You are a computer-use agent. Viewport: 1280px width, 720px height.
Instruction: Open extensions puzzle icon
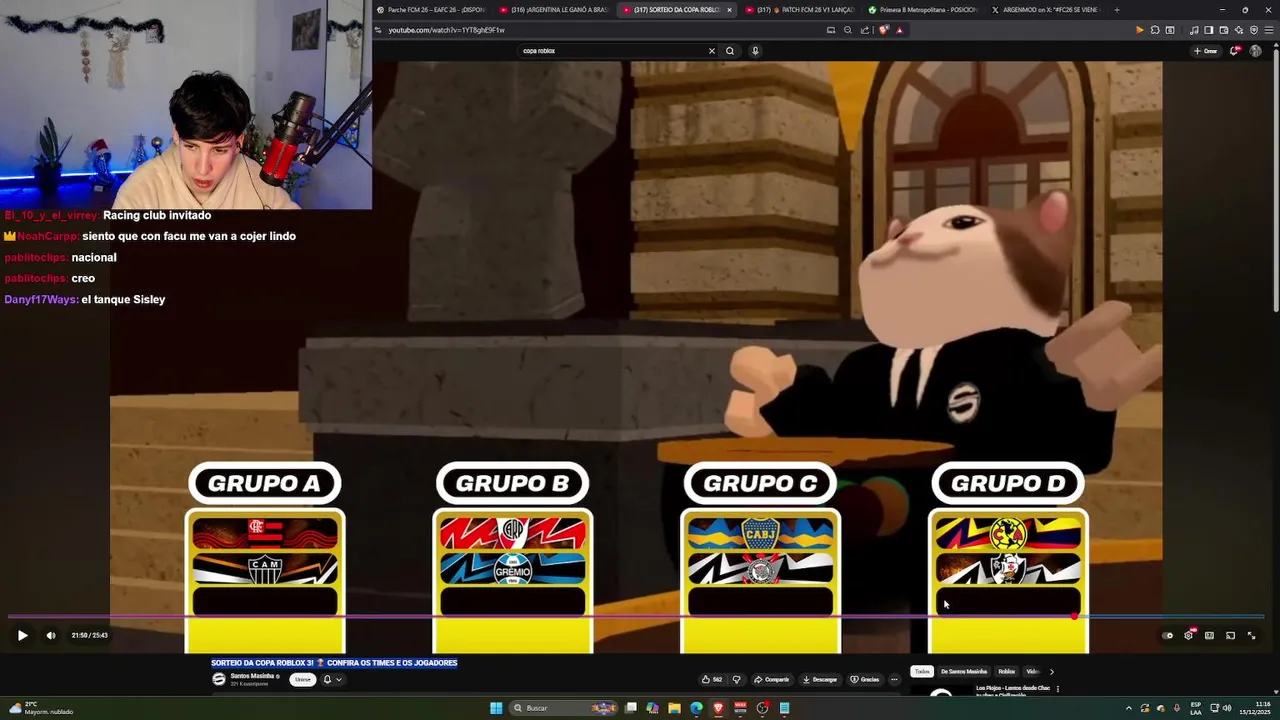coord(1155,30)
